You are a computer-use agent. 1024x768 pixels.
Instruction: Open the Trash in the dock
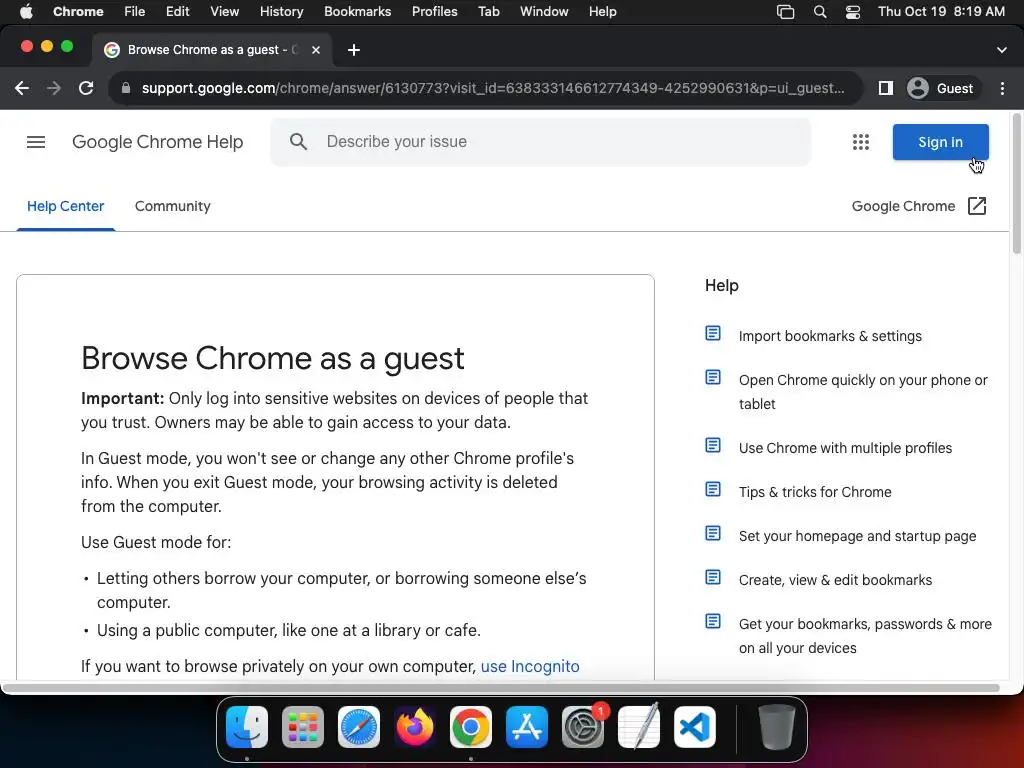[776, 727]
